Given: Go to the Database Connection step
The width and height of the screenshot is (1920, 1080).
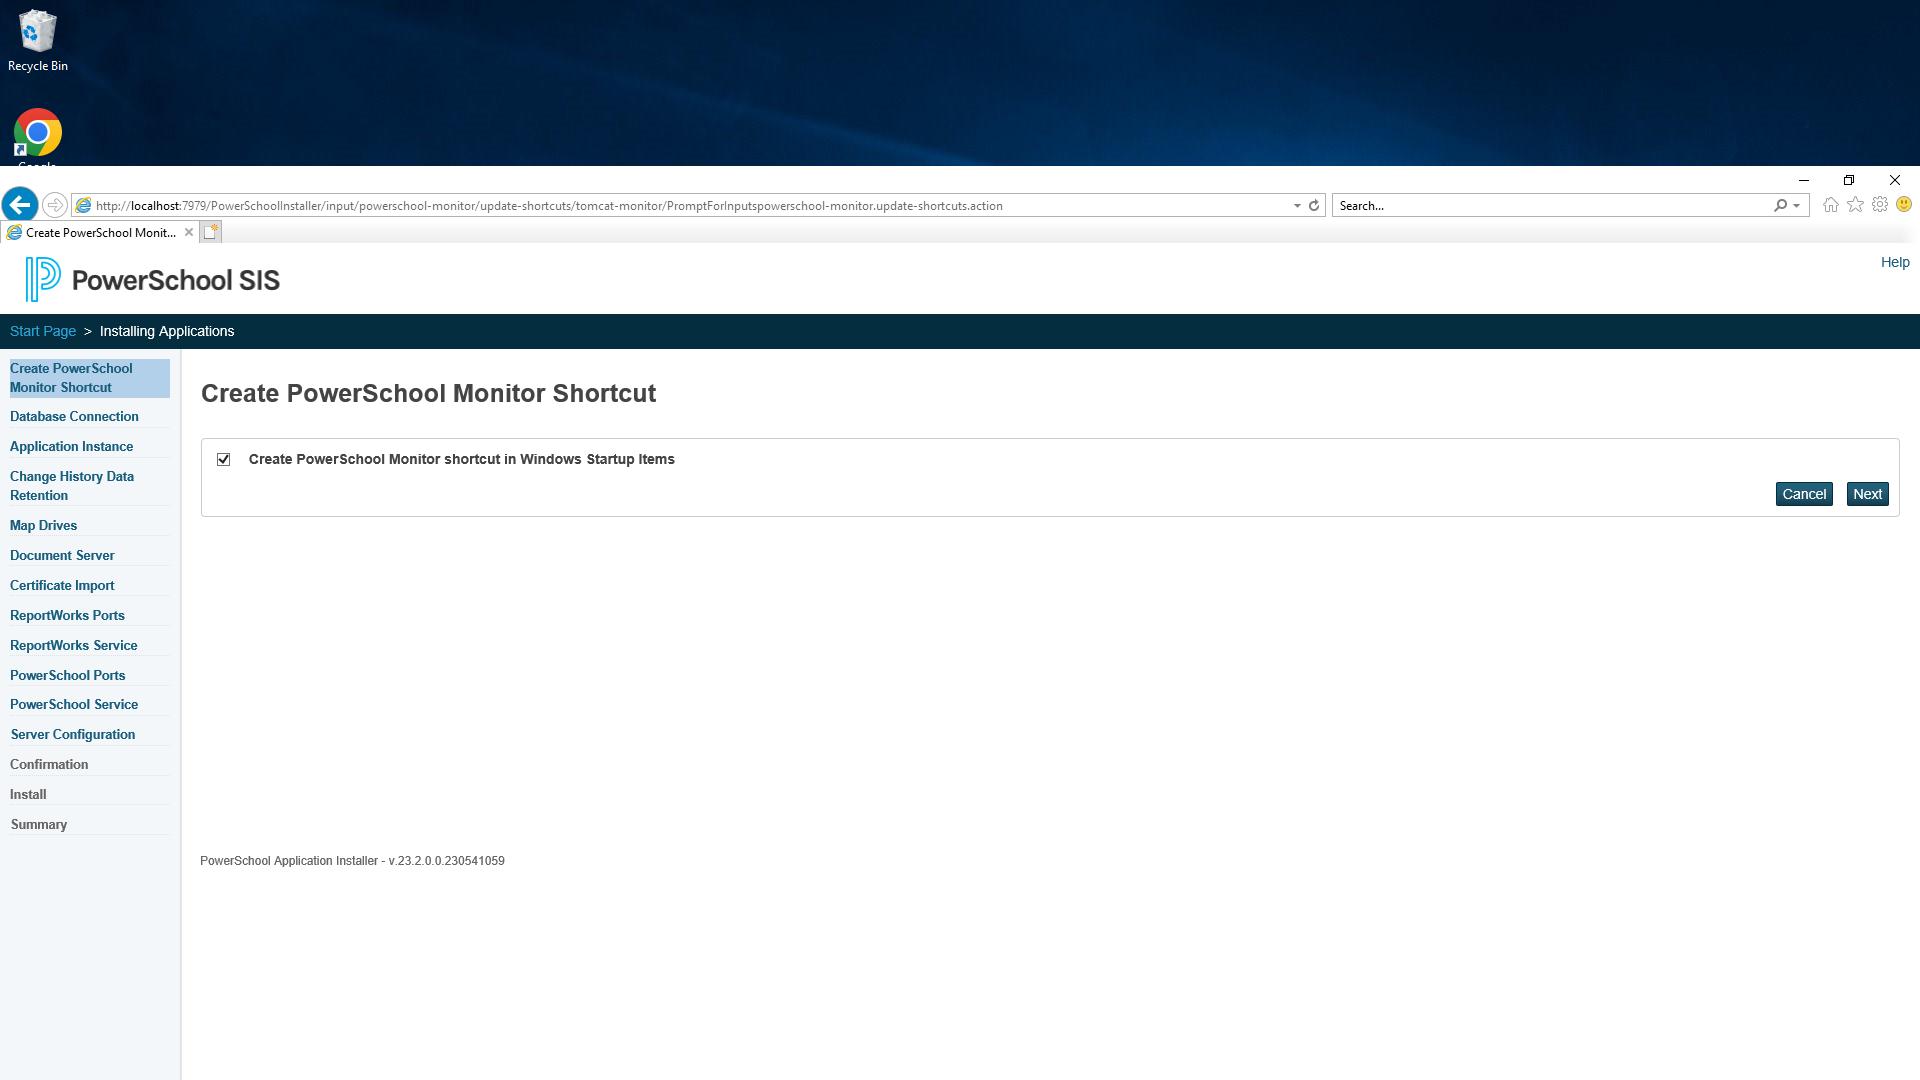Looking at the screenshot, I should (74, 417).
